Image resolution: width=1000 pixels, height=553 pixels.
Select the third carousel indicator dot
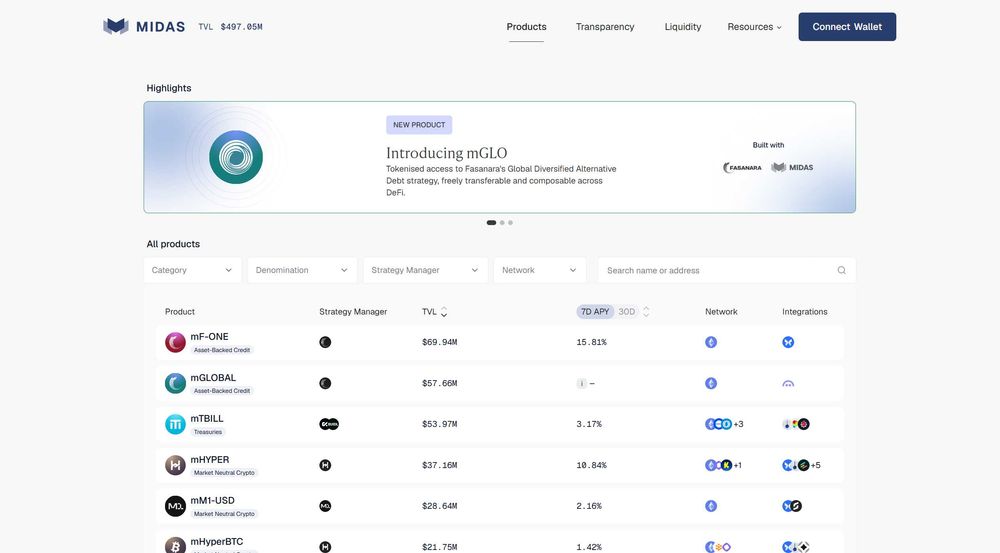pyautogui.click(x=510, y=223)
